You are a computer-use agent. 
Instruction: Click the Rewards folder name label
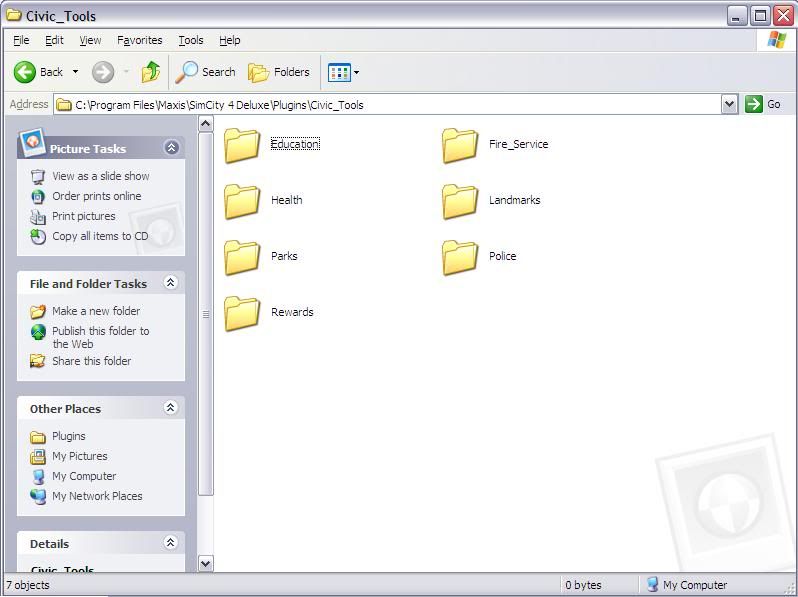292,312
